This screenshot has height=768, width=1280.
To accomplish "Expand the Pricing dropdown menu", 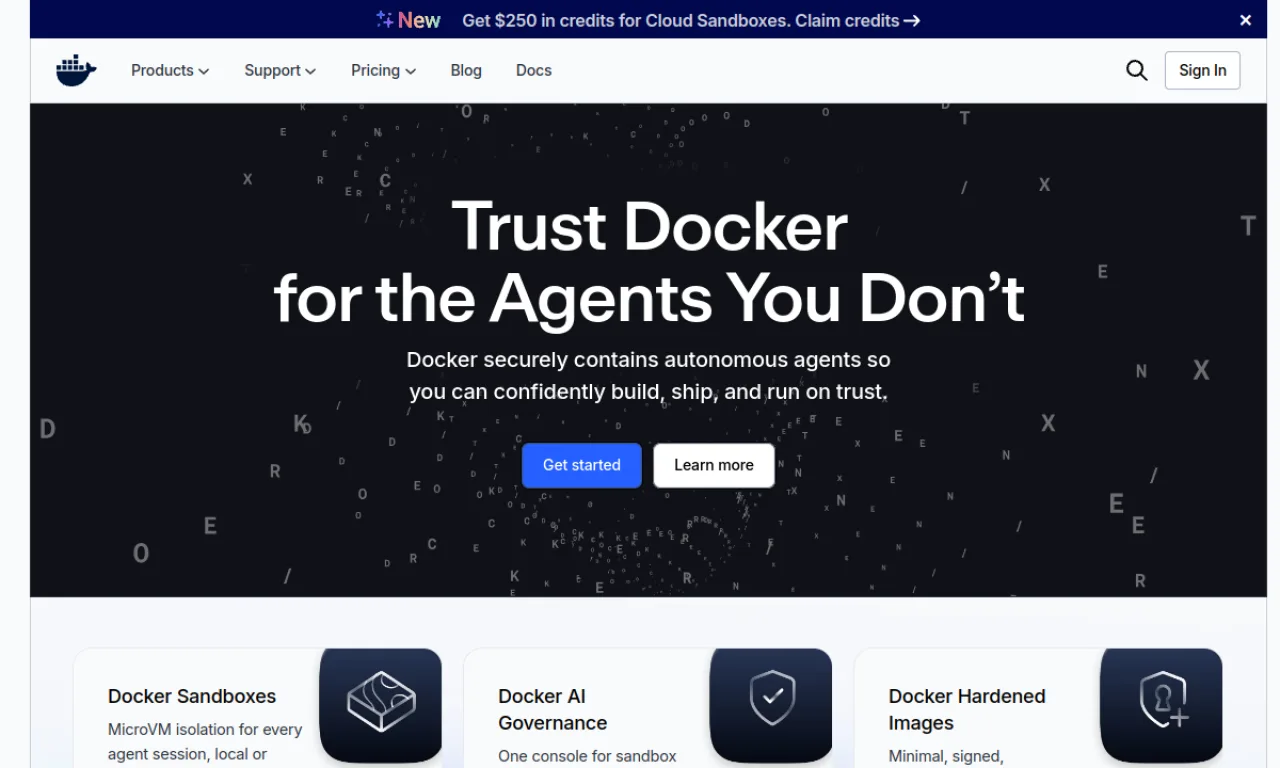I will (383, 70).
